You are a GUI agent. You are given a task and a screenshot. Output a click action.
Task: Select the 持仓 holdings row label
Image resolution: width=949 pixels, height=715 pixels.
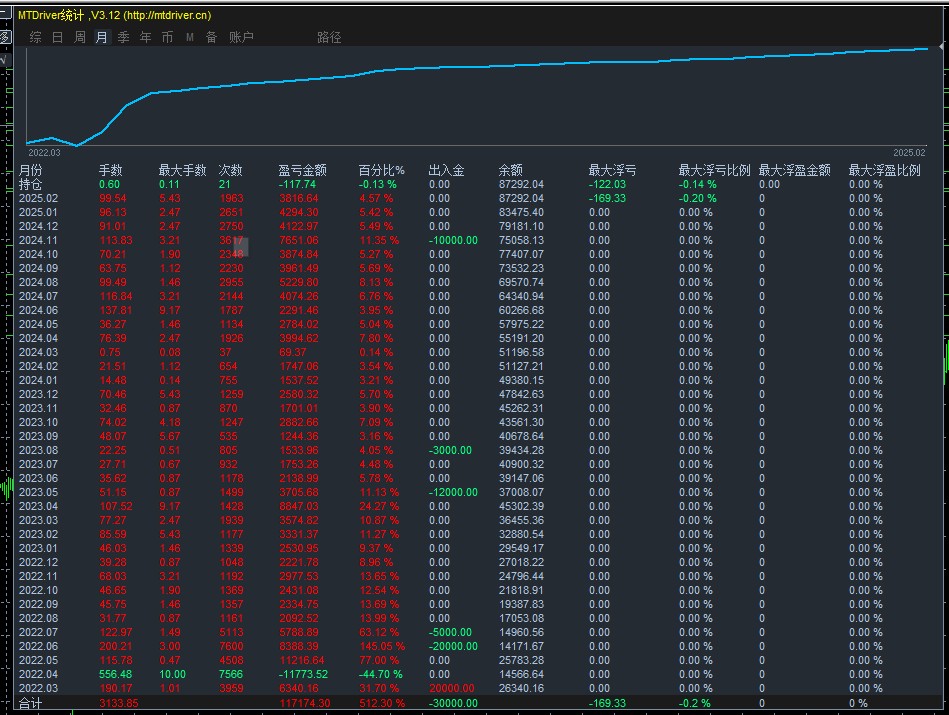[30, 184]
